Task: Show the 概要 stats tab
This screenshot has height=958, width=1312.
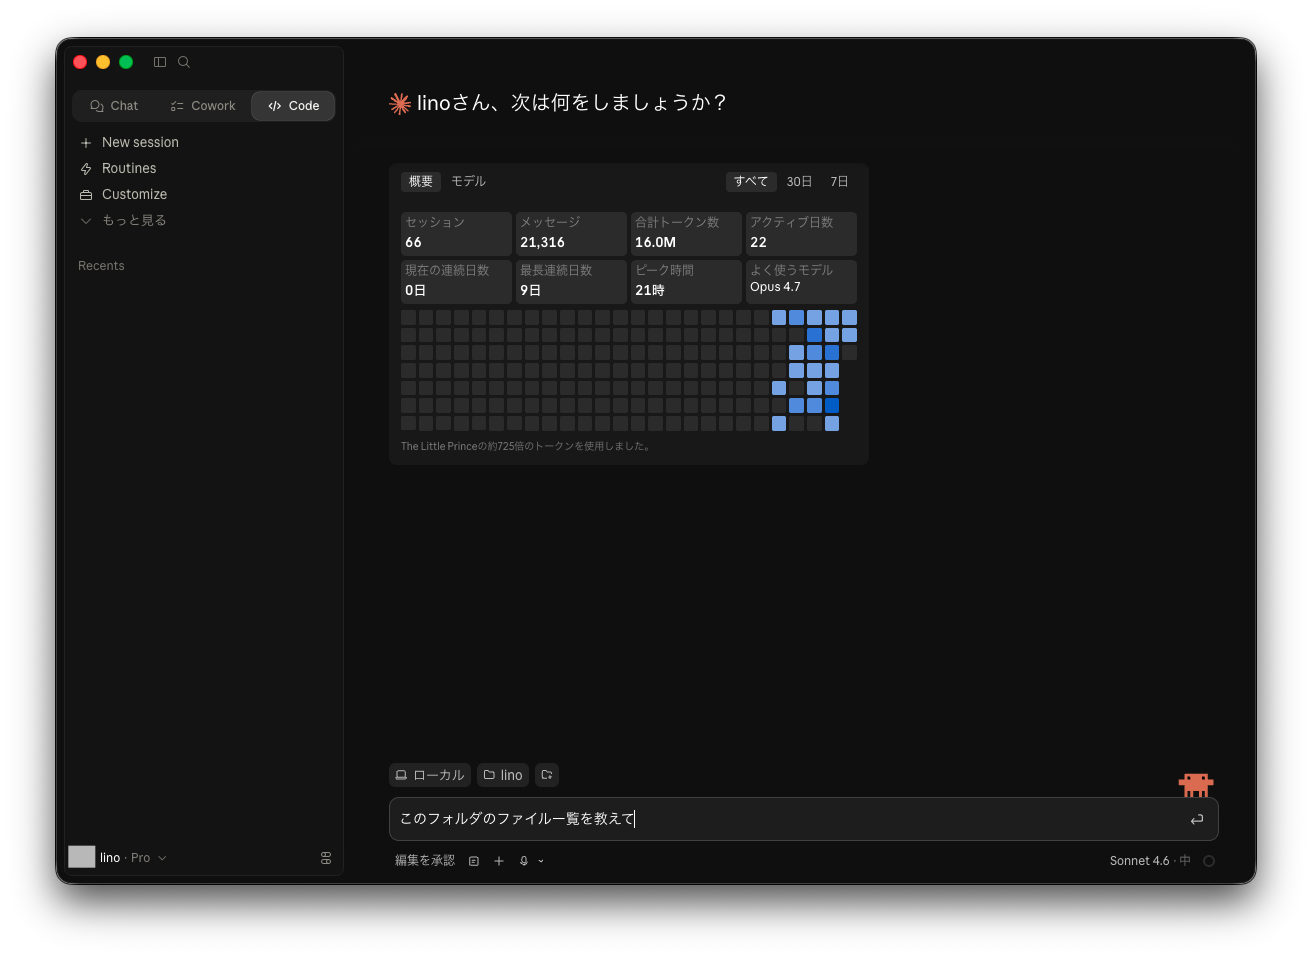Action: 421,182
